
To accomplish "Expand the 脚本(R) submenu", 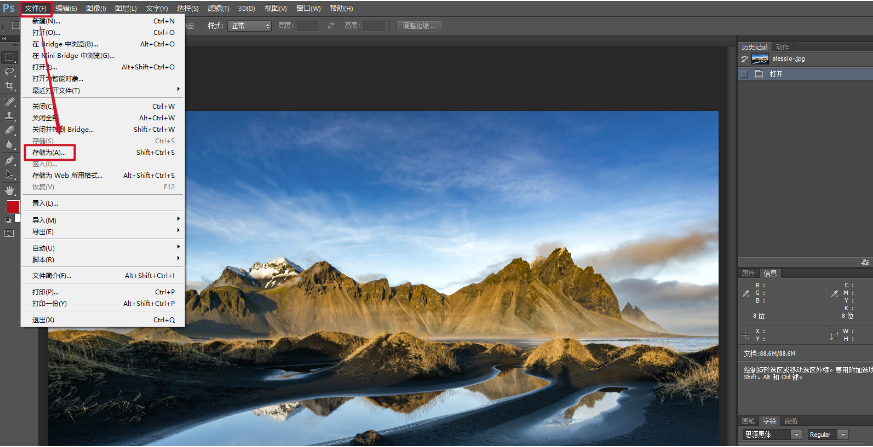I will 103,259.
